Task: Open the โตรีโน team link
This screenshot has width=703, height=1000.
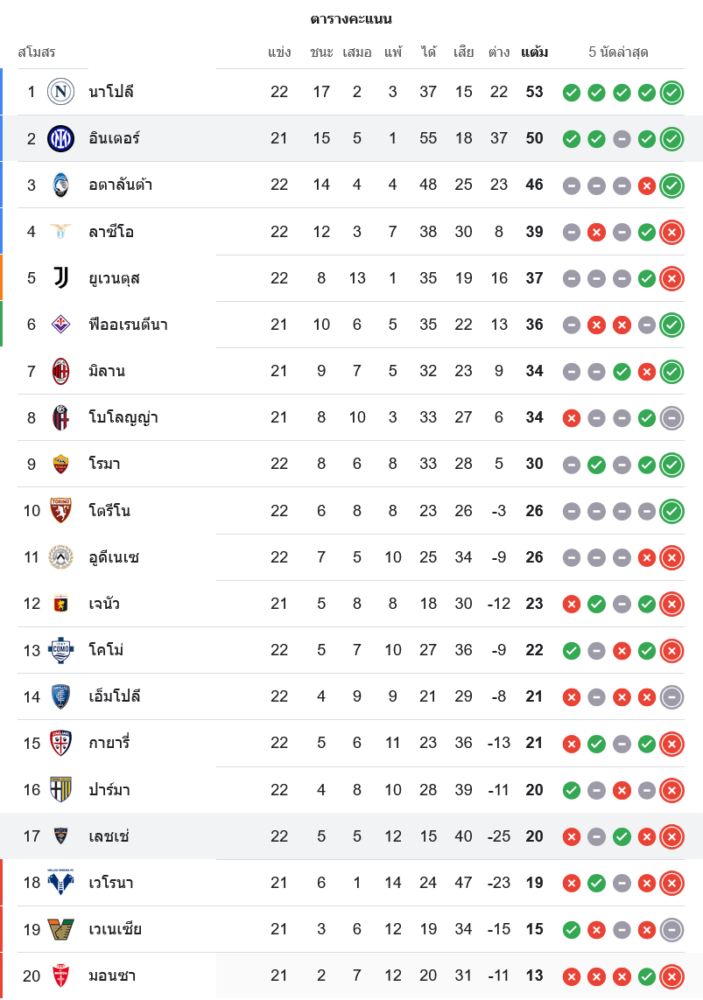Action: [109, 511]
